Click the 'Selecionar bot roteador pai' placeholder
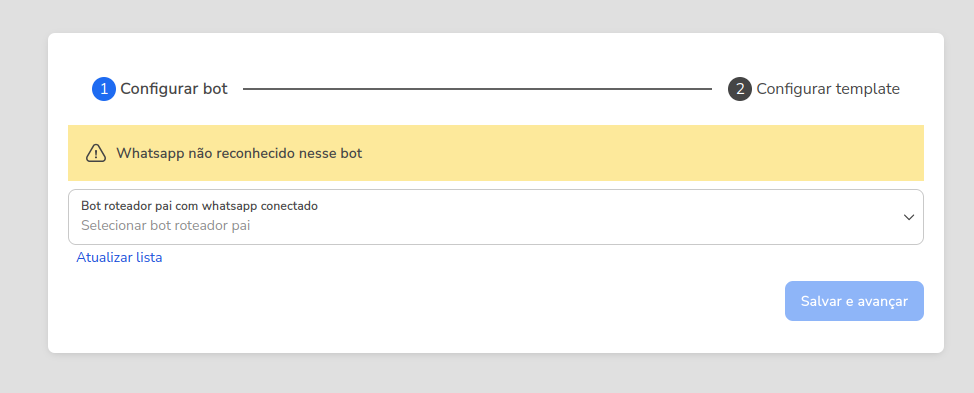The image size is (974, 393). click(x=165, y=225)
